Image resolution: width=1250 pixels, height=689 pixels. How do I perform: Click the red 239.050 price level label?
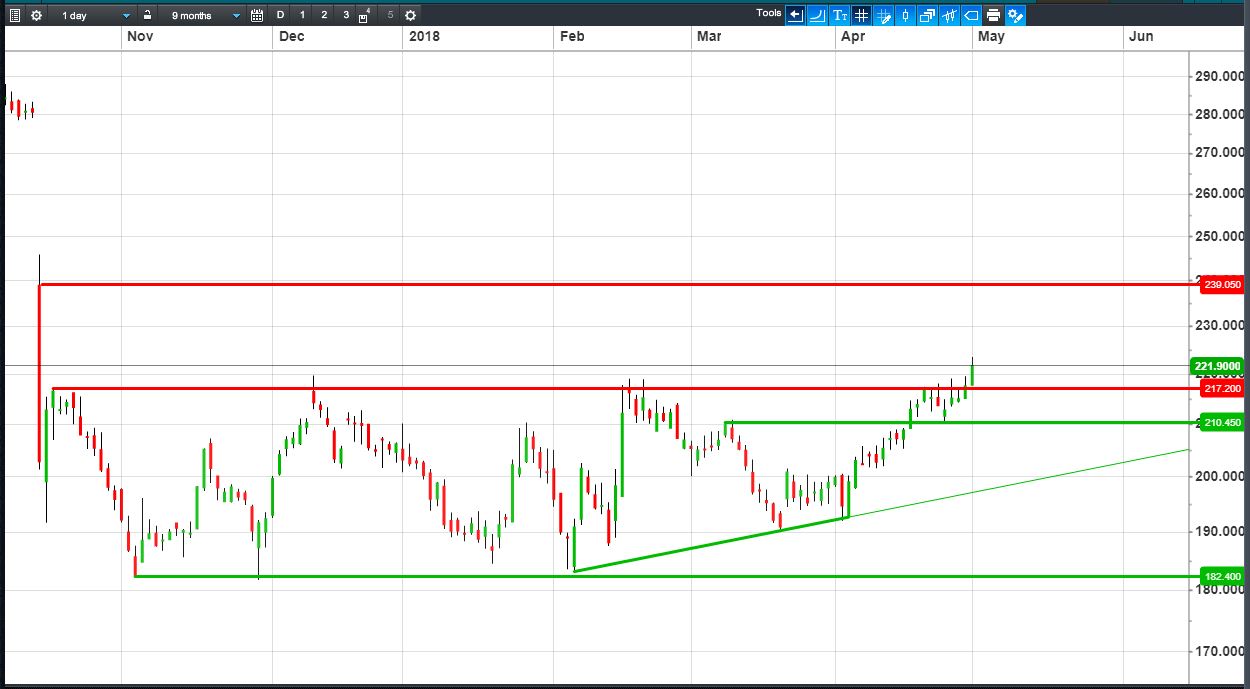1223,285
